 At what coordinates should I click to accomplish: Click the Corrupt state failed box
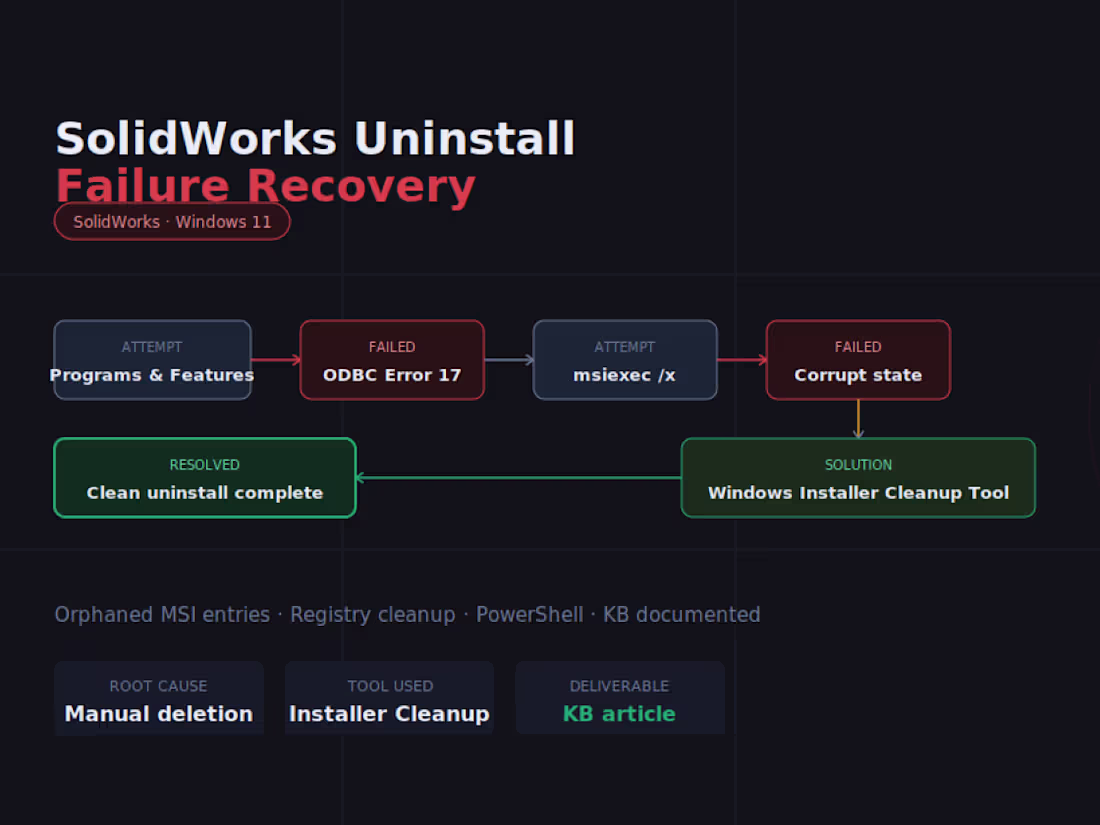[x=858, y=360]
